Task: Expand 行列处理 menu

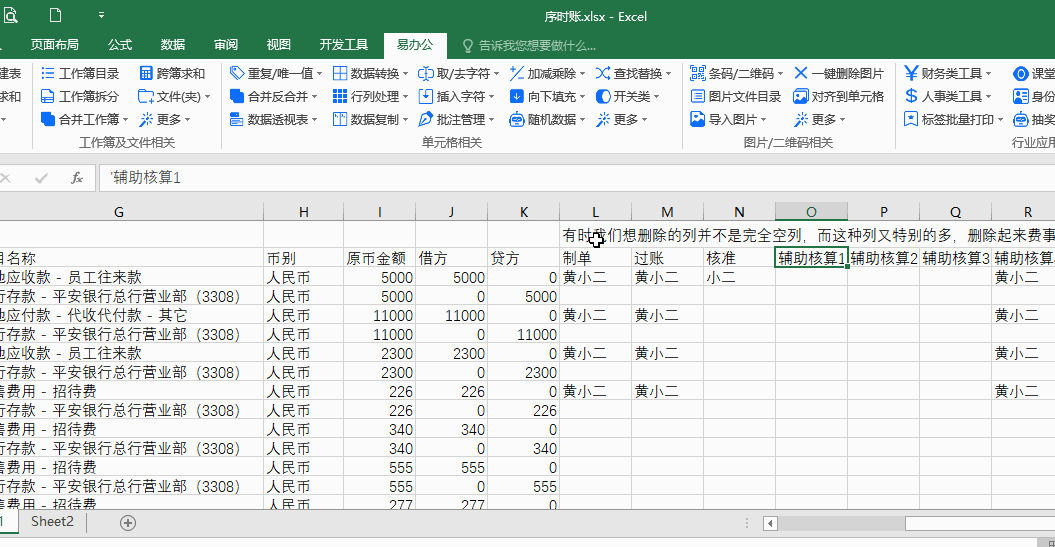Action: [371, 96]
